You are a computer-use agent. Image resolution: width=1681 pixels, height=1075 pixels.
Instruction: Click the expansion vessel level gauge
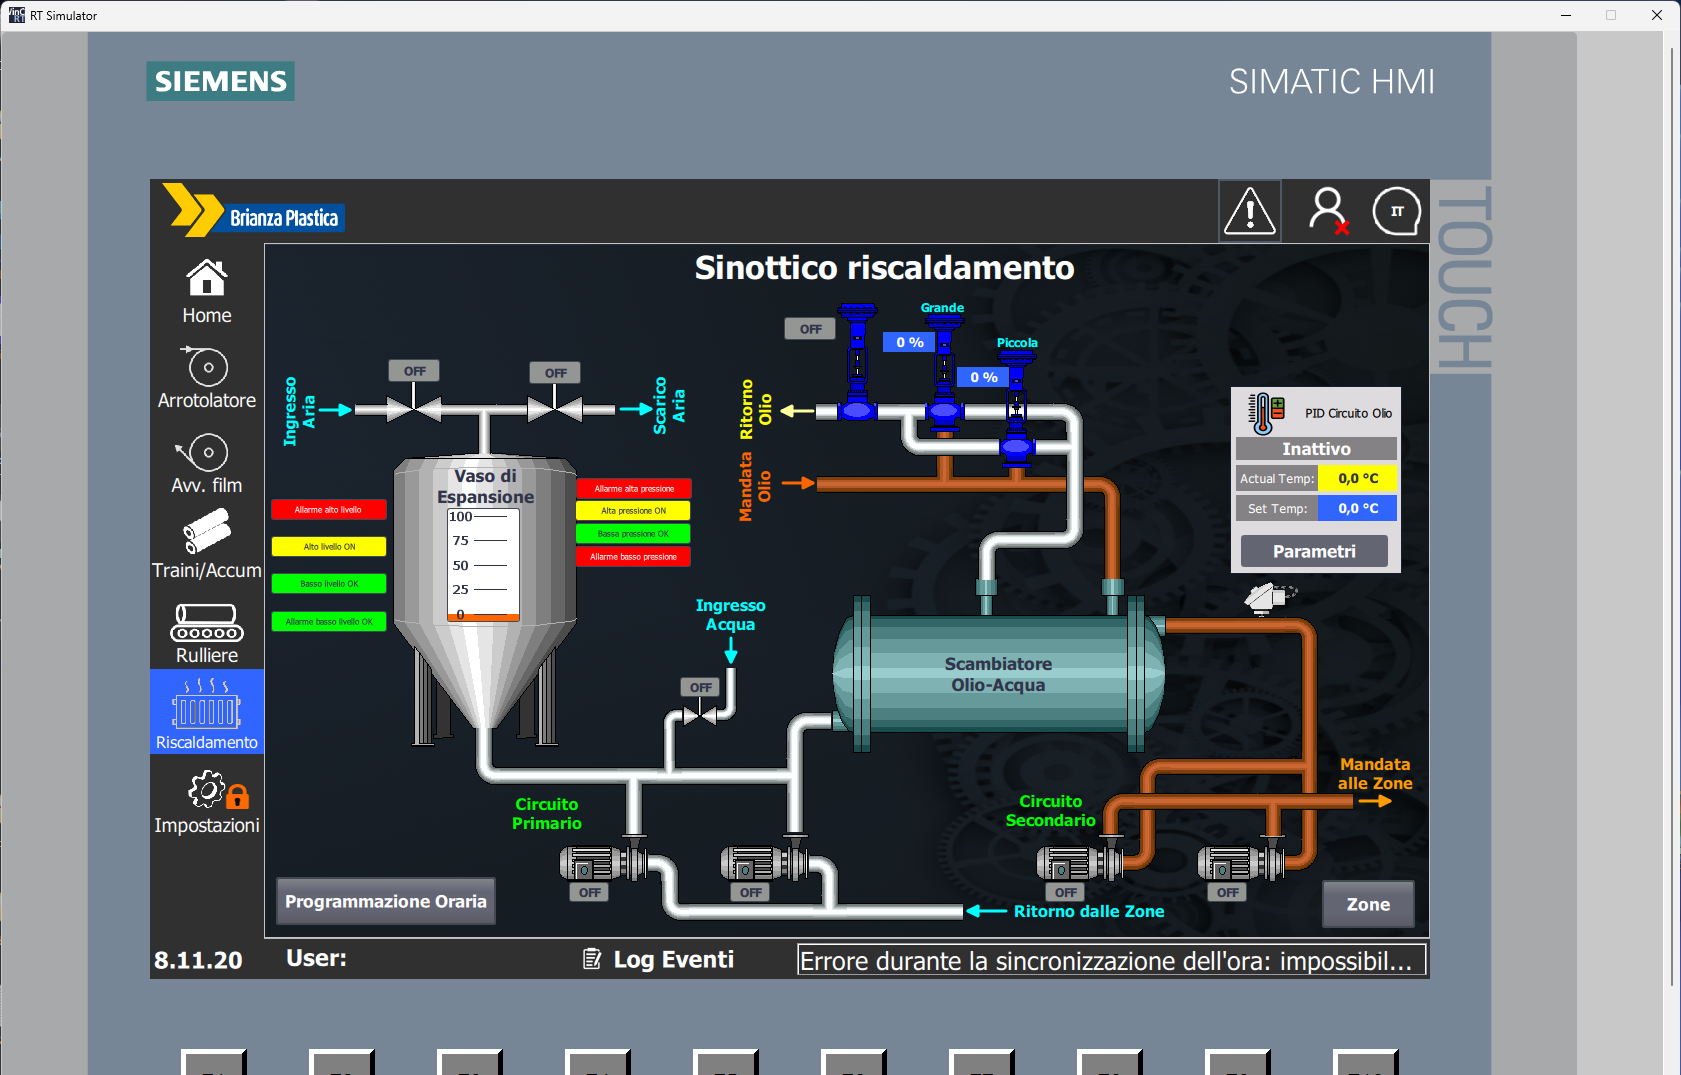(x=483, y=565)
